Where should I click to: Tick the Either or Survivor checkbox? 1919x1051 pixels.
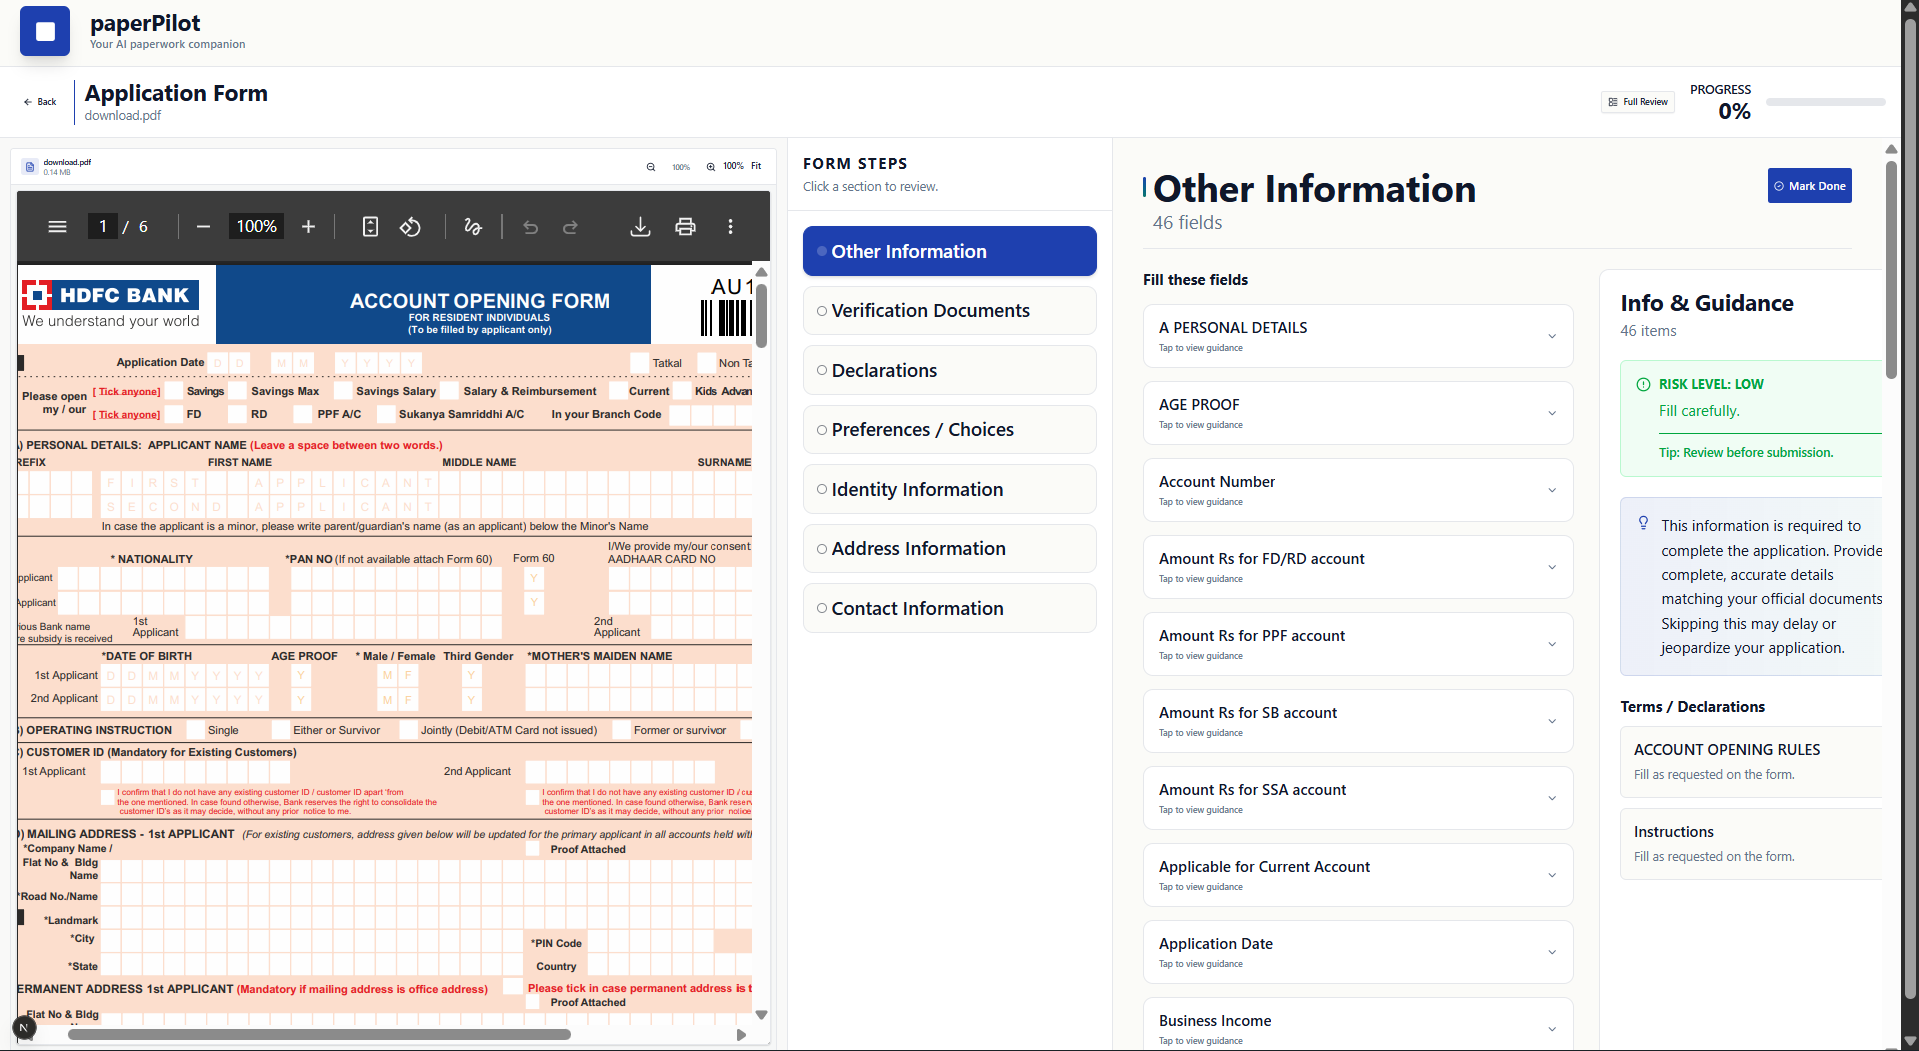tap(281, 730)
